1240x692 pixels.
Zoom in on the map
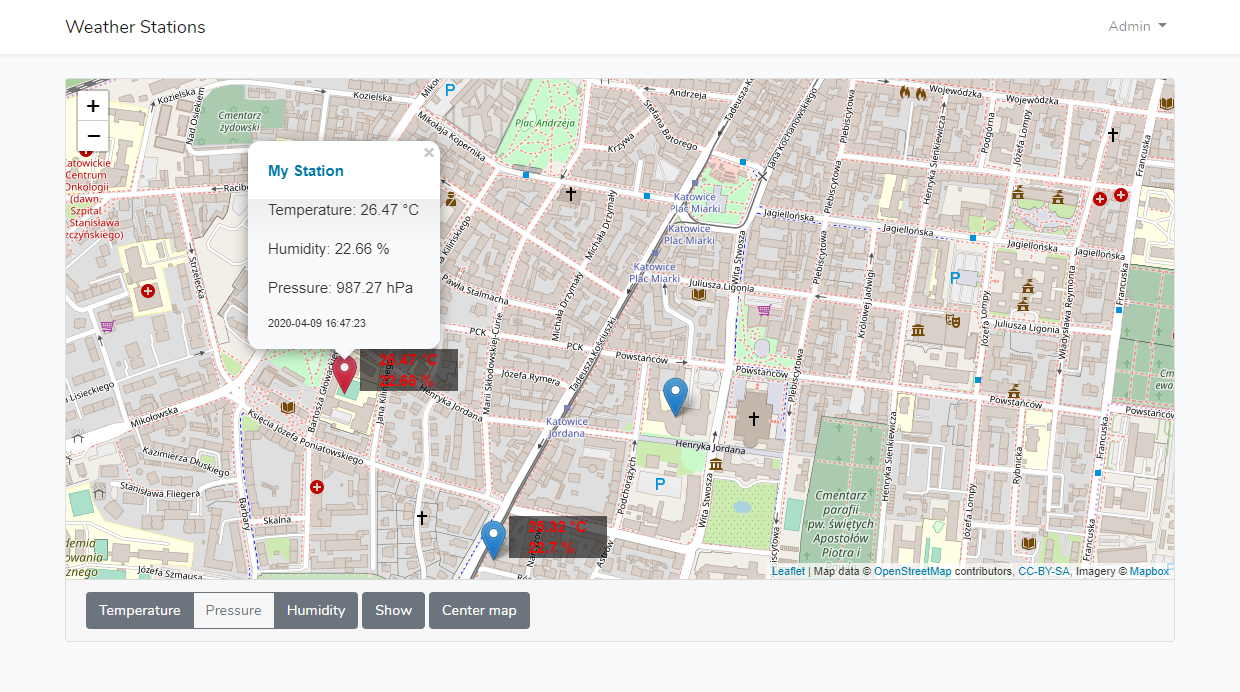click(x=93, y=105)
